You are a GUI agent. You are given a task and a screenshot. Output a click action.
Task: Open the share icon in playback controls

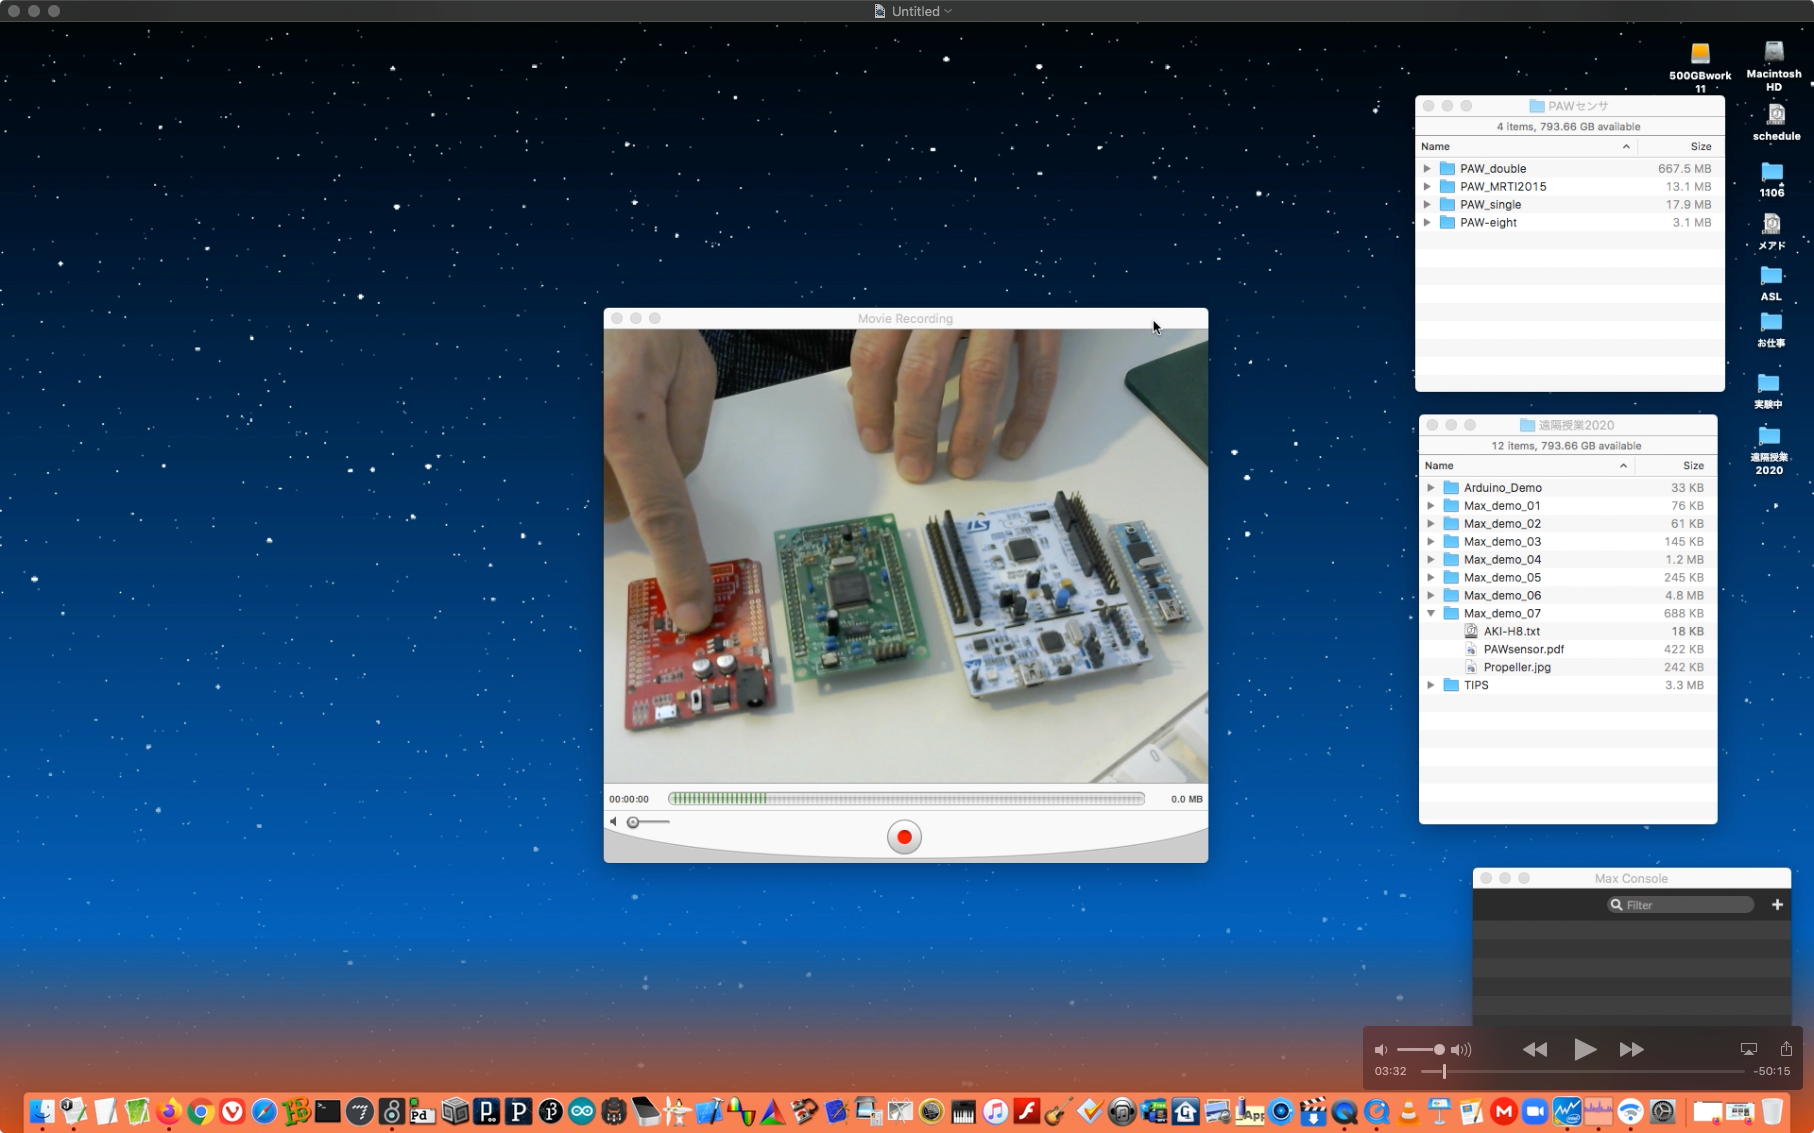click(1786, 1048)
